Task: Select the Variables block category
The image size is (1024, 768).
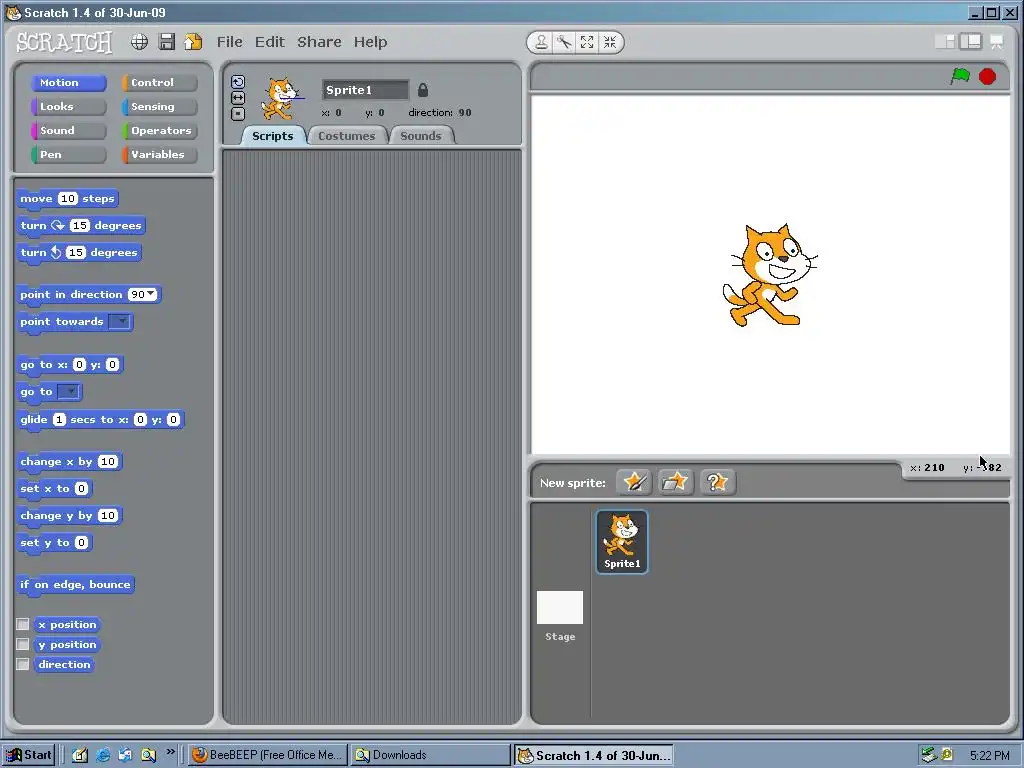Action: [159, 155]
